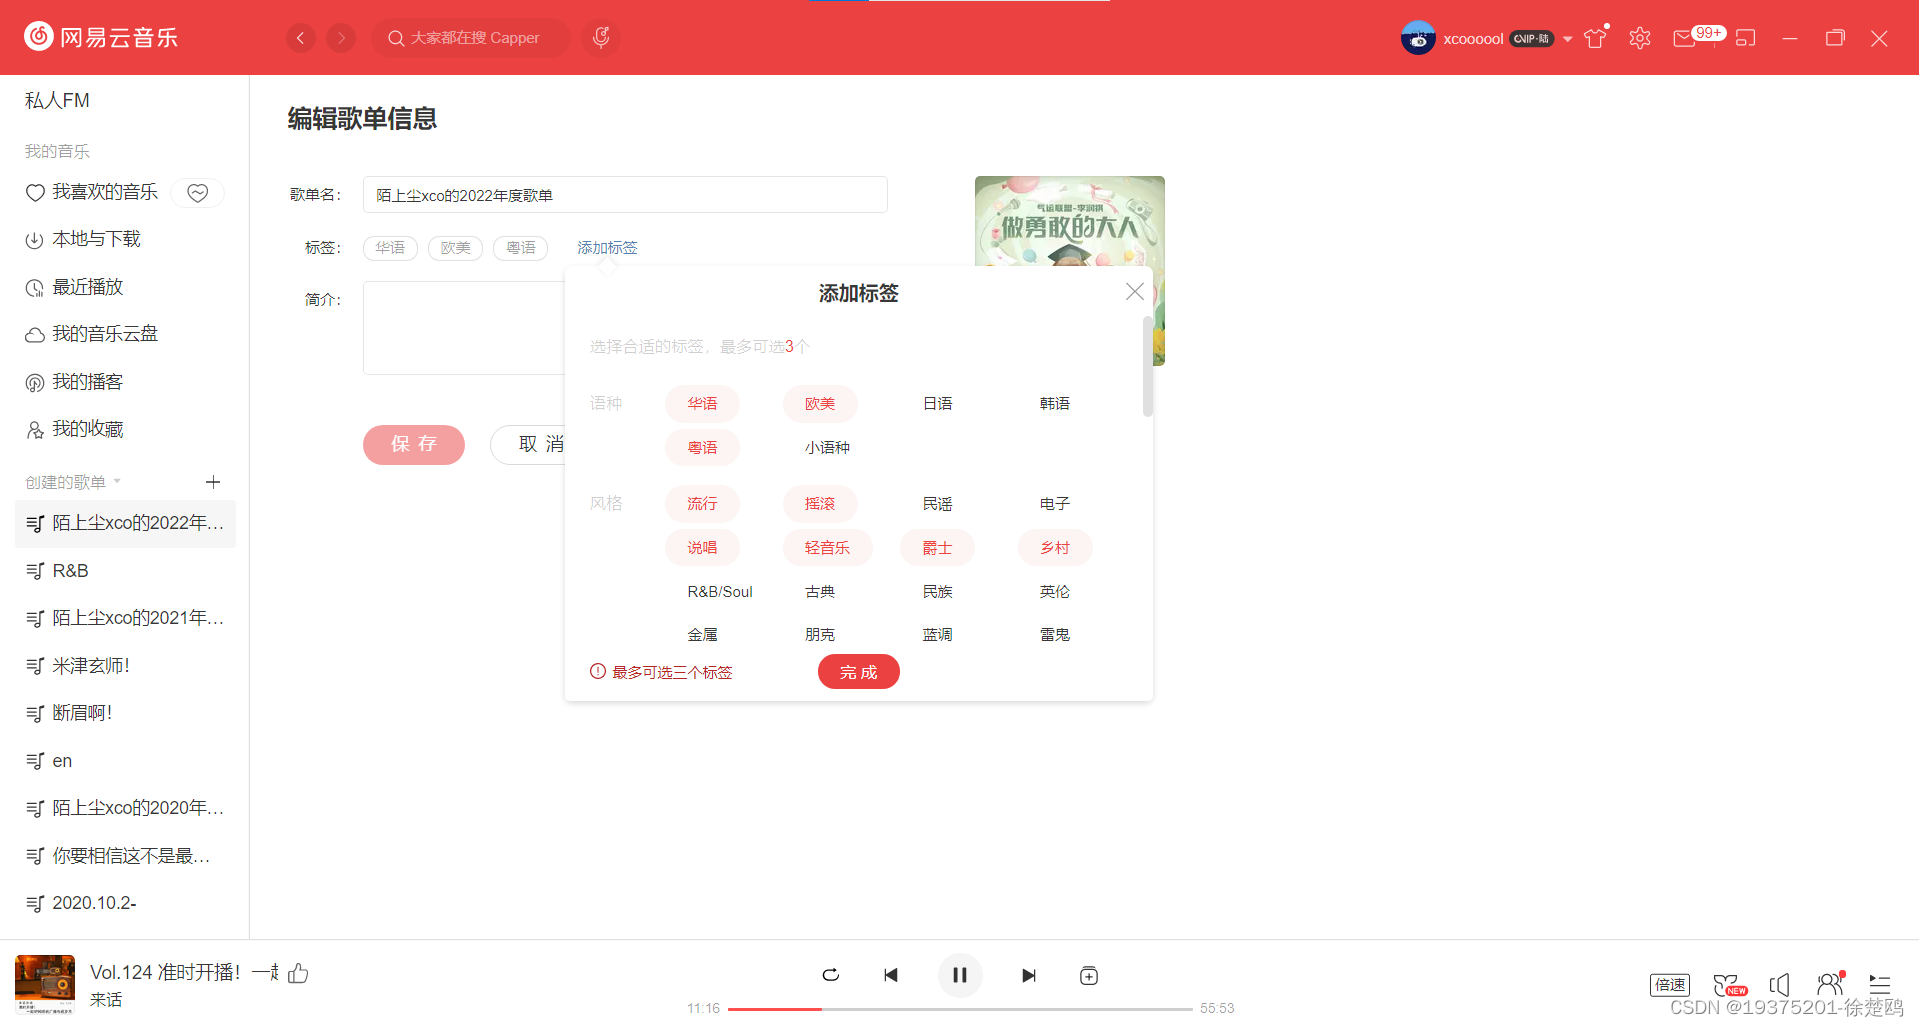Open the 断眉啊! playlist
This screenshot has width=1919, height=1027.
click(x=125, y=713)
